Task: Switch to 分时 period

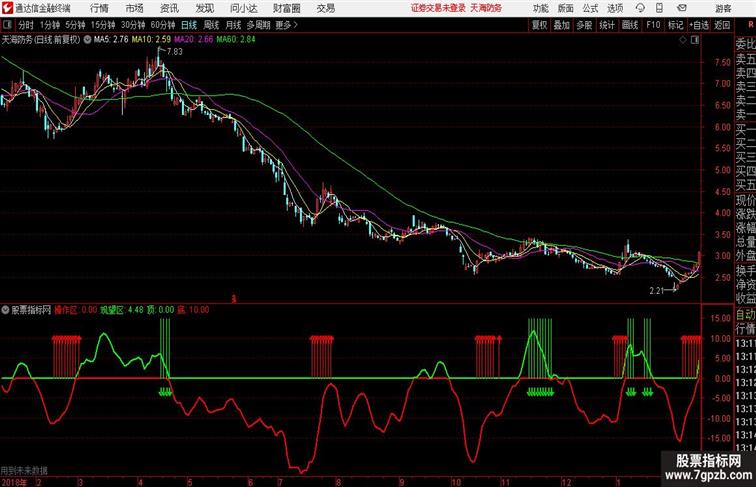Action: tap(26, 25)
